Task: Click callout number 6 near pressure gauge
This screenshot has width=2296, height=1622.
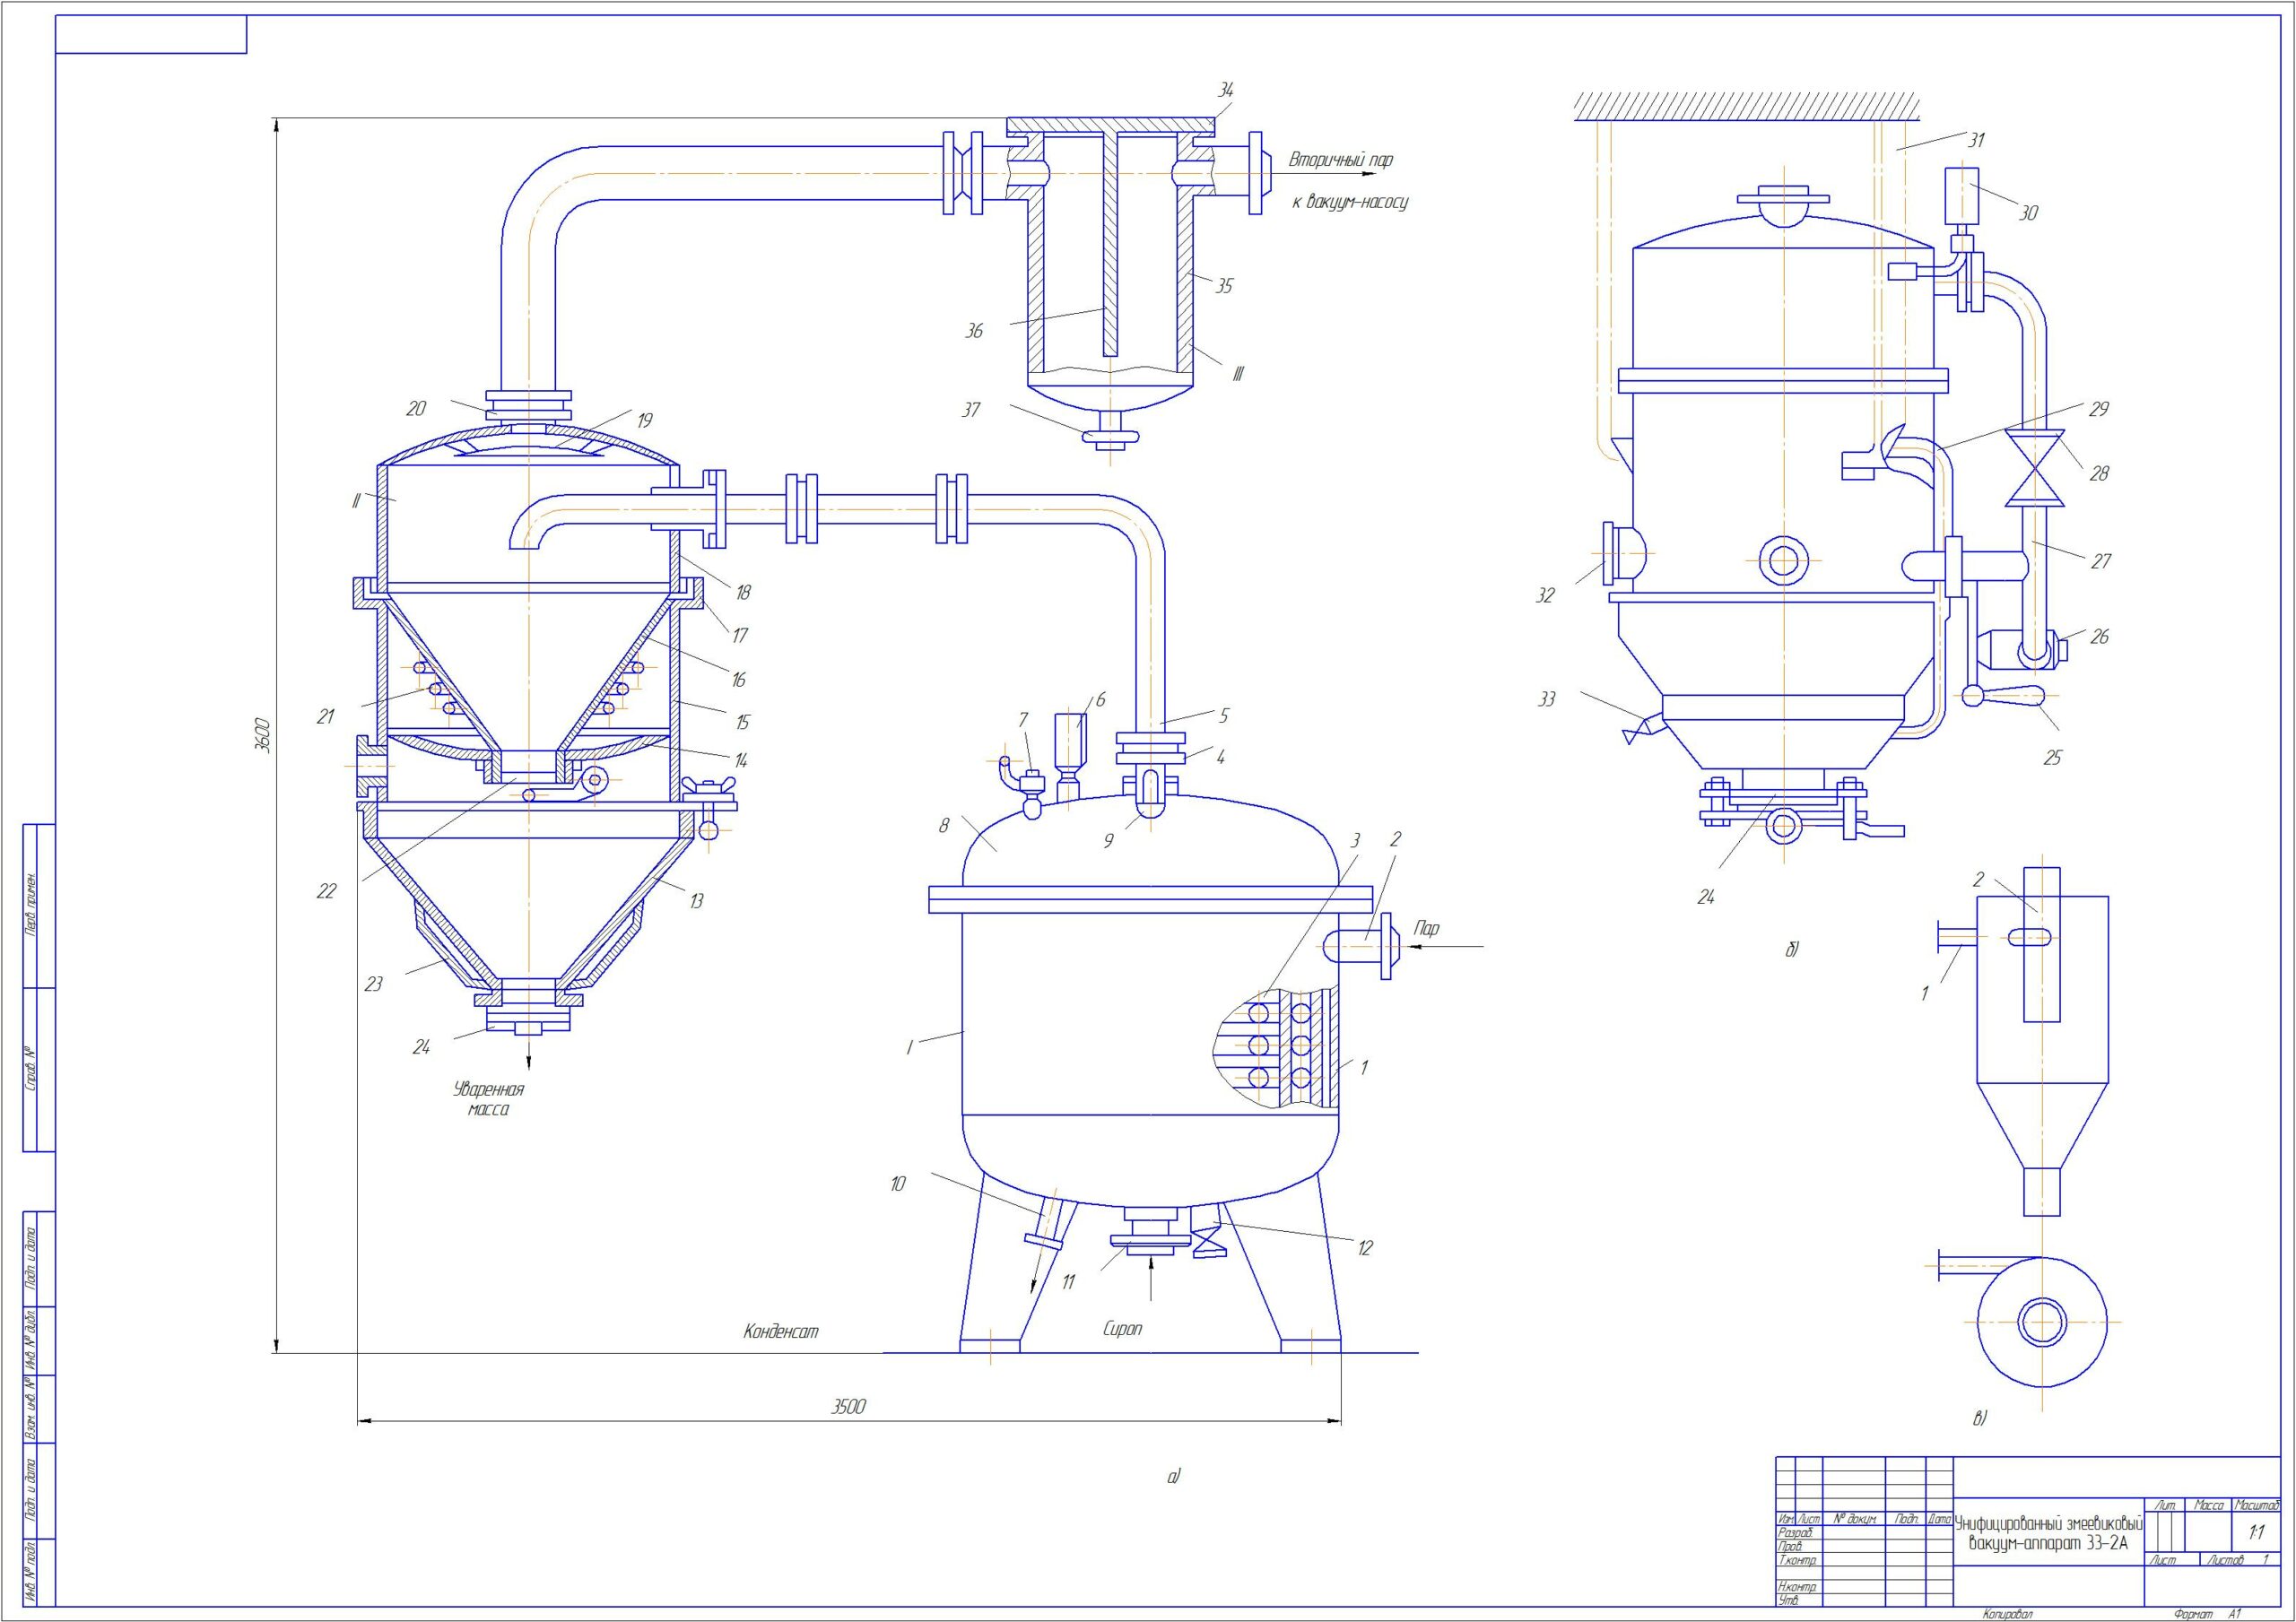Action: point(1100,700)
